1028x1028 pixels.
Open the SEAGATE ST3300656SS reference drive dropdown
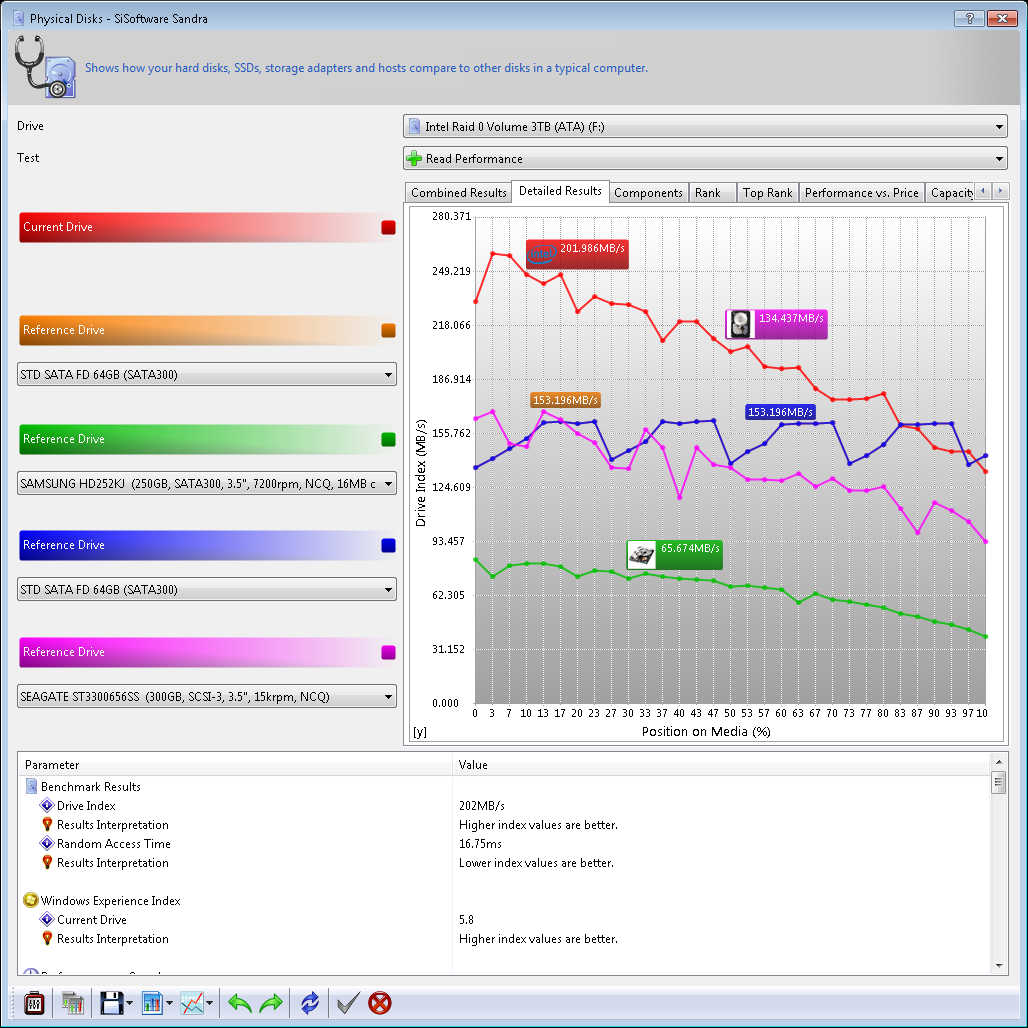tap(207, 696)
